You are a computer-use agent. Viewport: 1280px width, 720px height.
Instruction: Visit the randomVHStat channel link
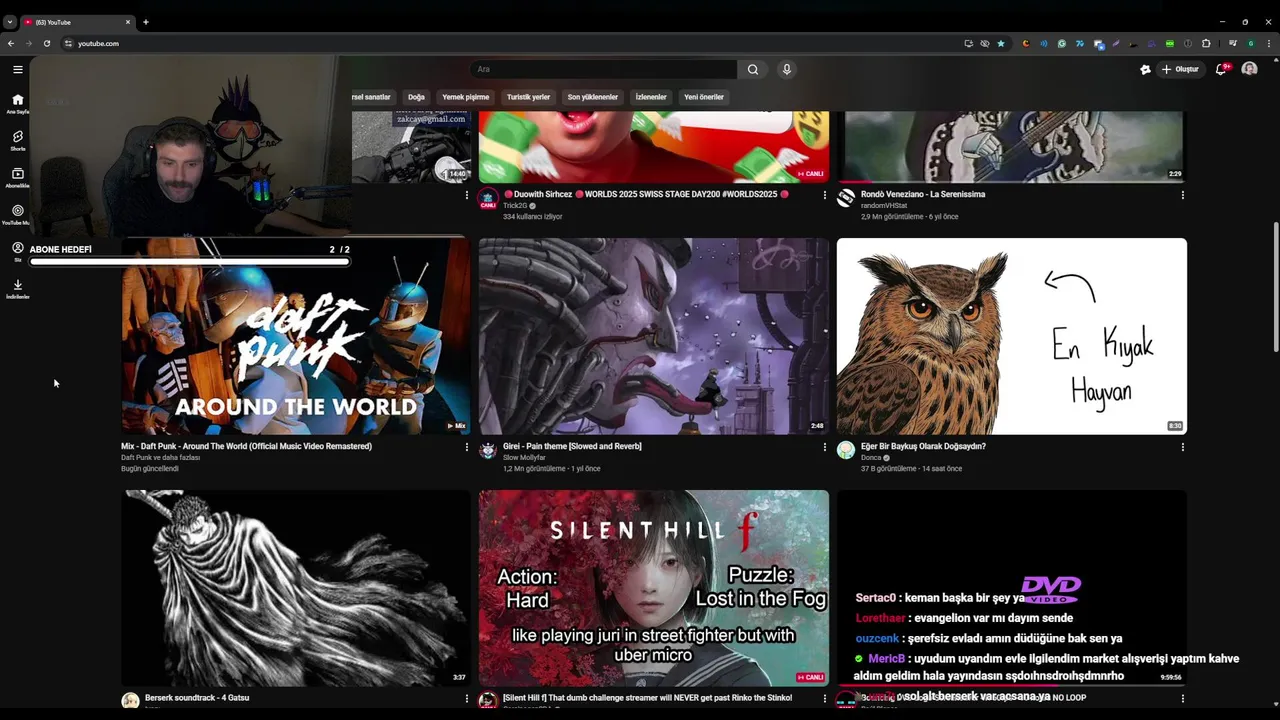click(x=884, y=206)
